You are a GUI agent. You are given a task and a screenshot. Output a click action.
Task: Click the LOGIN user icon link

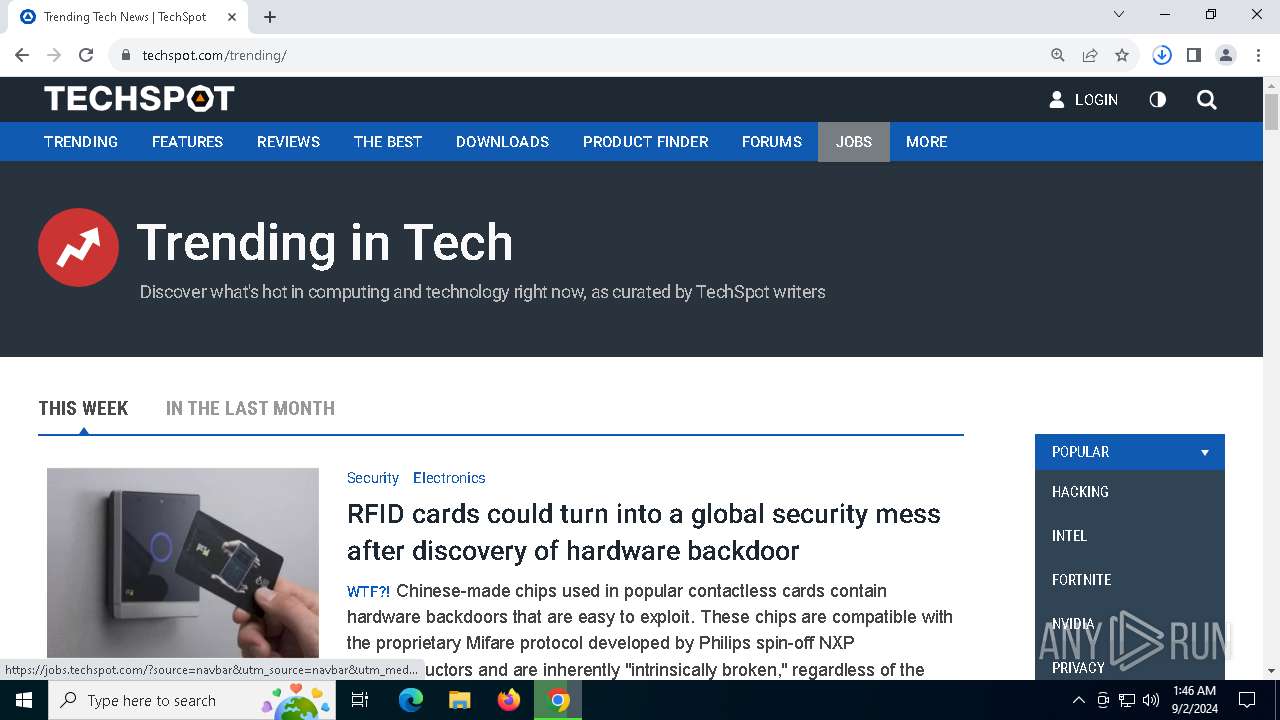(1083, 99)
